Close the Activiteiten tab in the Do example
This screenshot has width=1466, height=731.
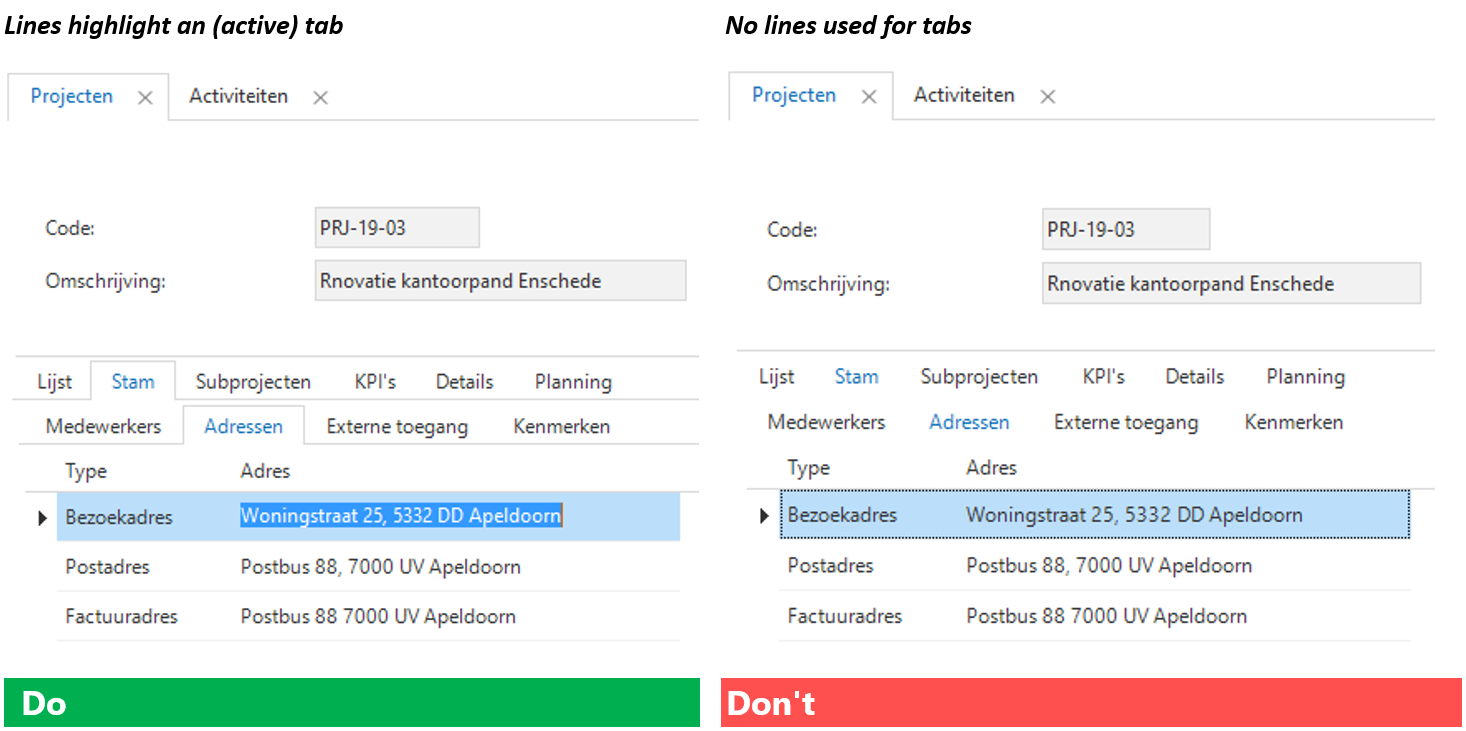point(320,98)
